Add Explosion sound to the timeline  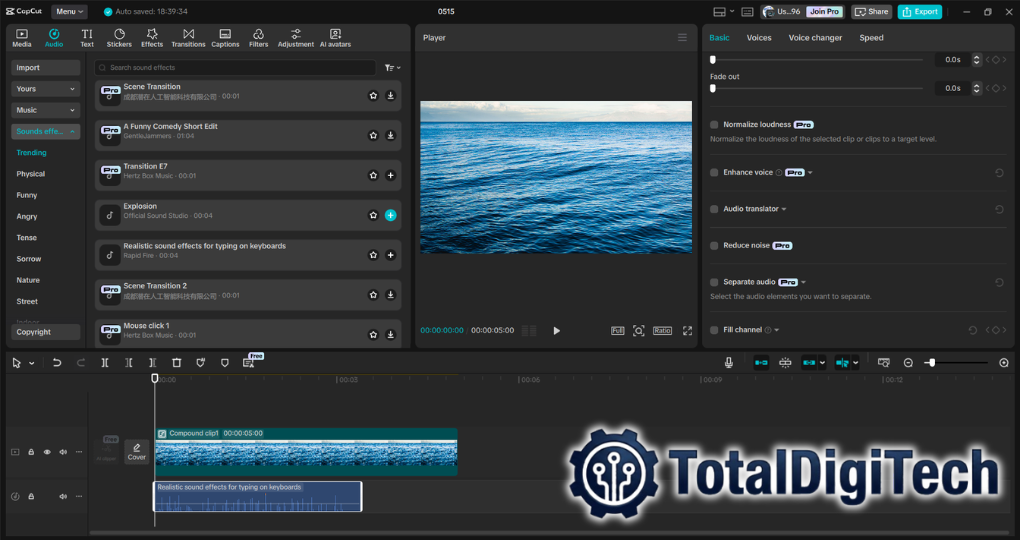click(x=390, y=215)
